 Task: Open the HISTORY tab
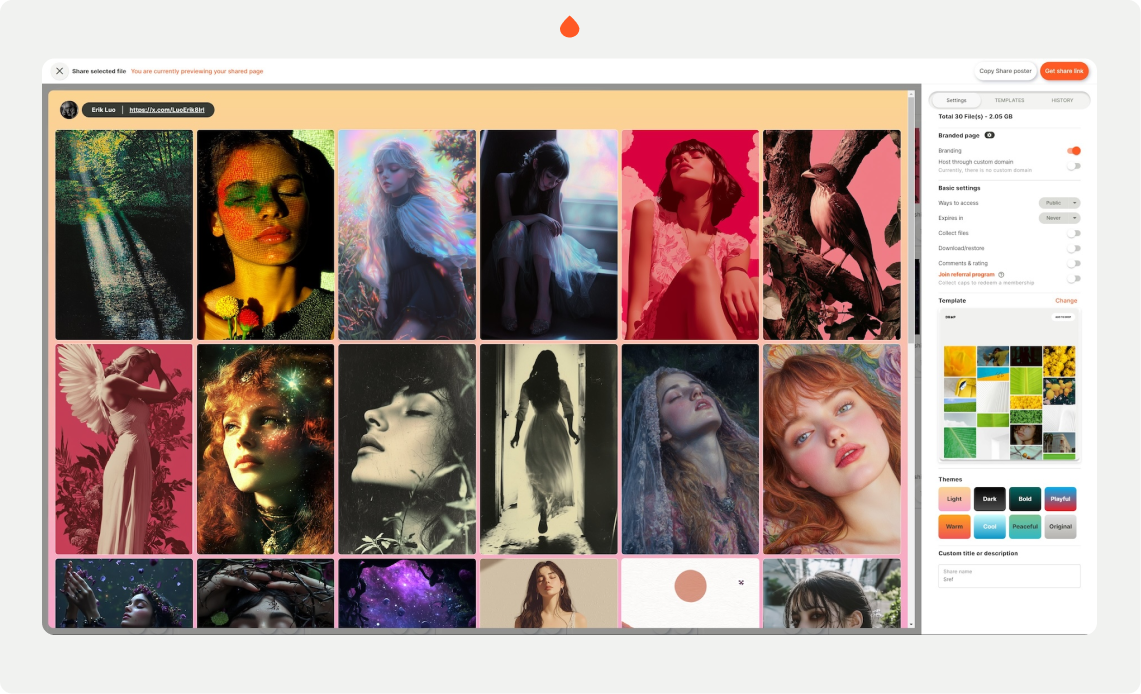tap(1062, 100)
